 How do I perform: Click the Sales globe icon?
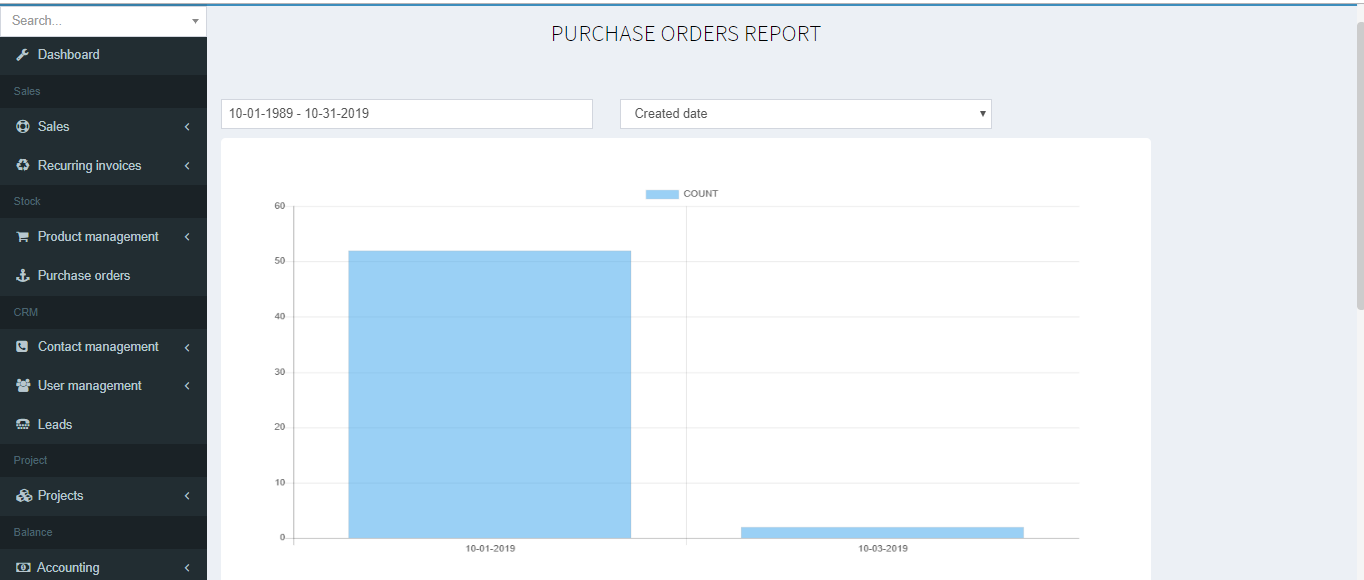(x=23, y=127)
